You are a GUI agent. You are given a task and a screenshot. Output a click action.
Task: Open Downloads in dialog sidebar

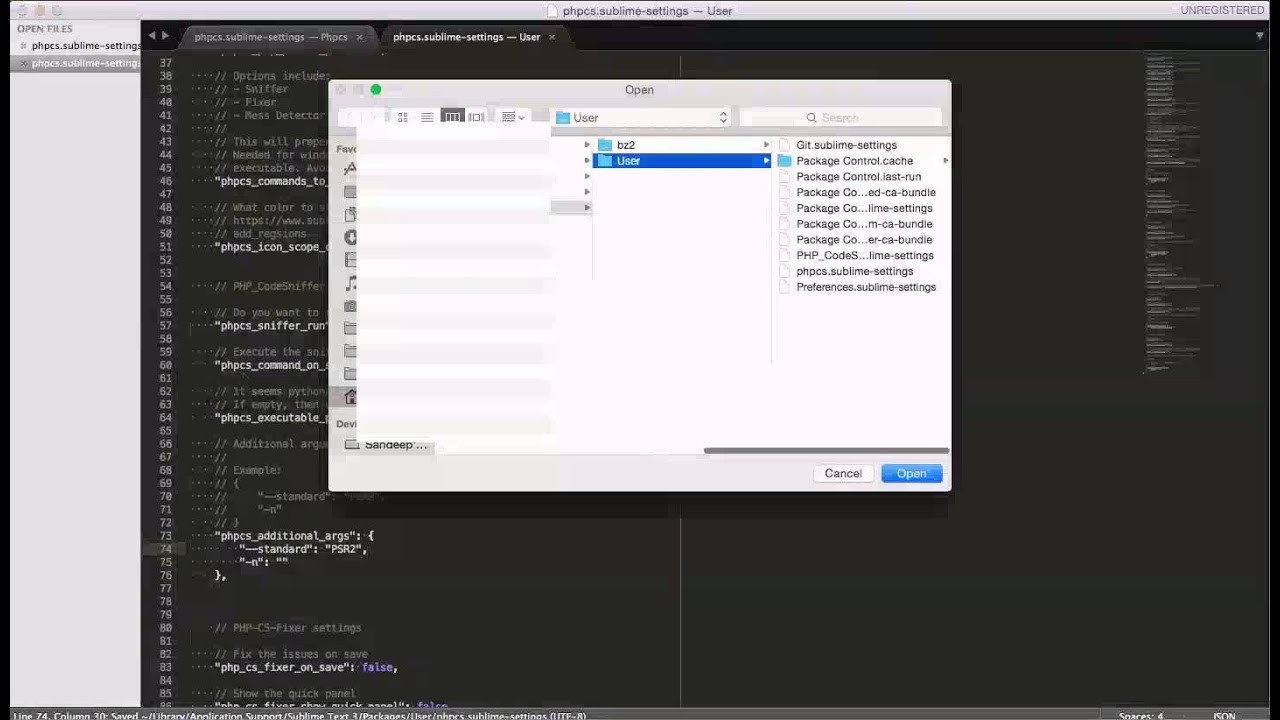[x=350, y=237]
